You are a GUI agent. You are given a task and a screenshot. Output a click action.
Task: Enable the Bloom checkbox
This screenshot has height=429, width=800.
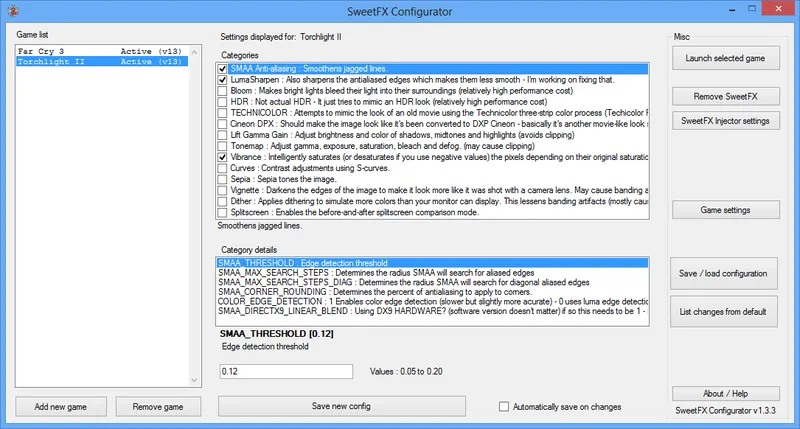(x=222, y=91)
